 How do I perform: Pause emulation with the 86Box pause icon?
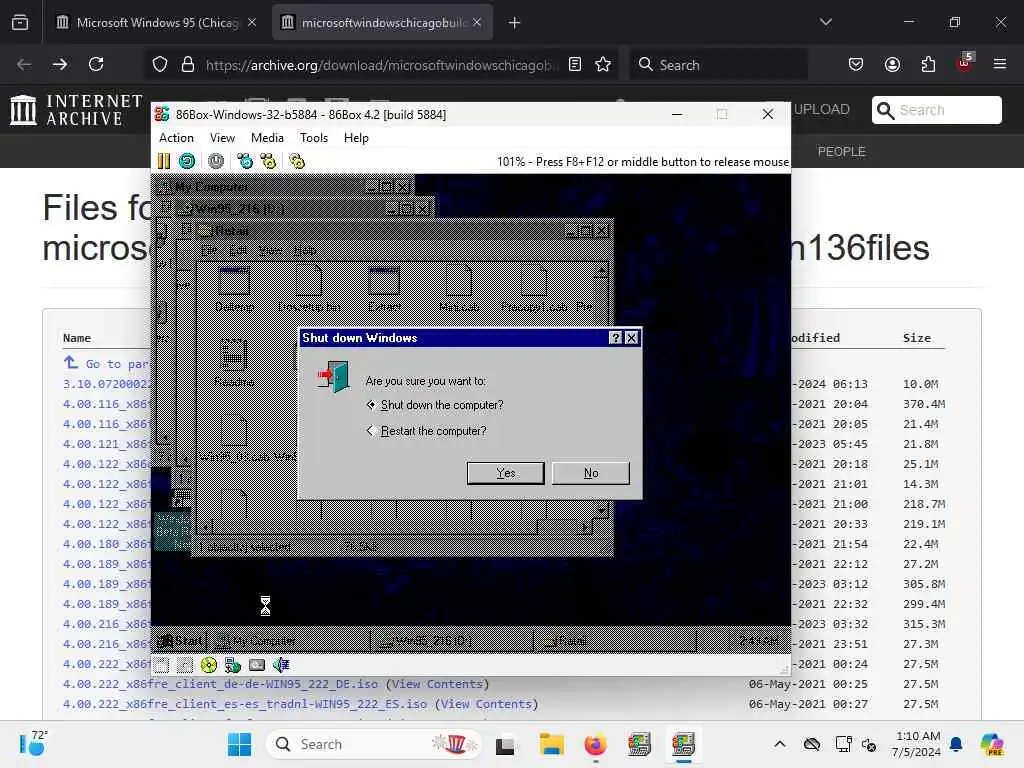(x=164, y=161)
